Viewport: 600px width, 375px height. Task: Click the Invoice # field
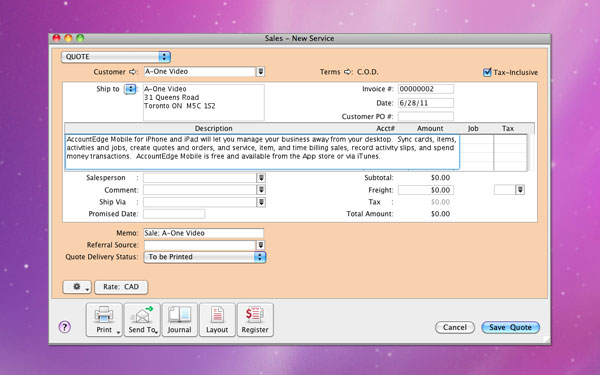coord(426,89)
